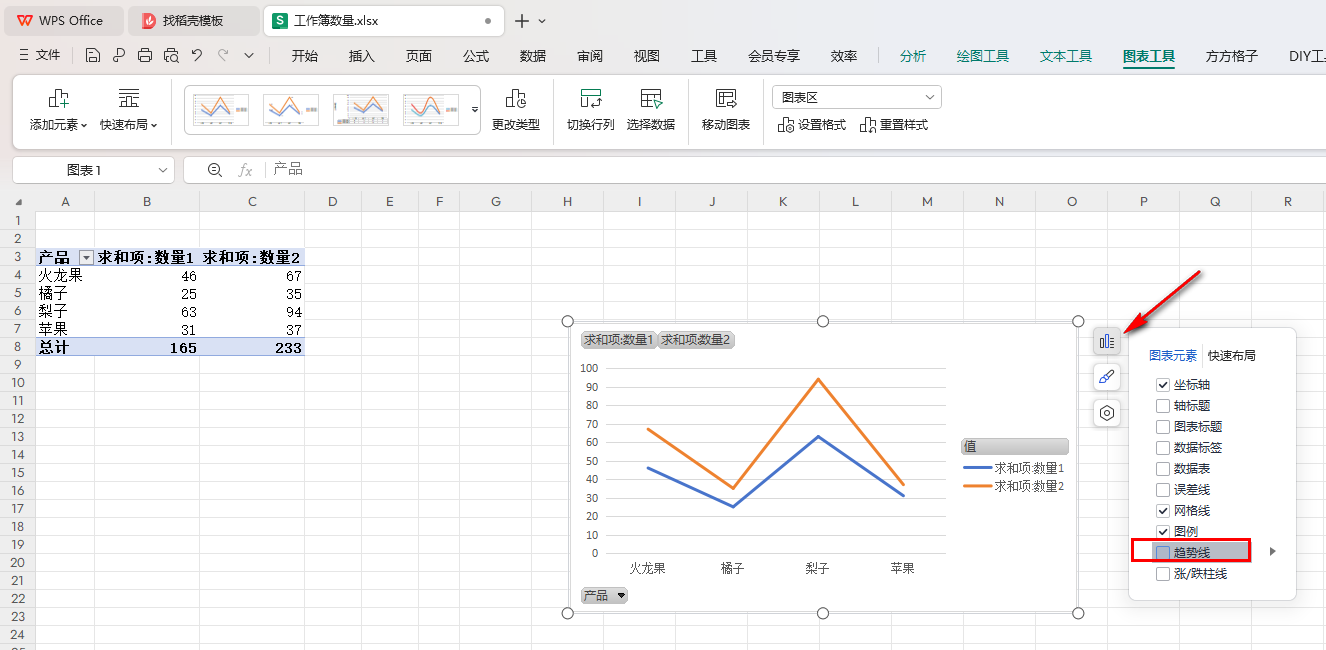Expand the quick access toolbar chevron

click(x=249, y=56)
